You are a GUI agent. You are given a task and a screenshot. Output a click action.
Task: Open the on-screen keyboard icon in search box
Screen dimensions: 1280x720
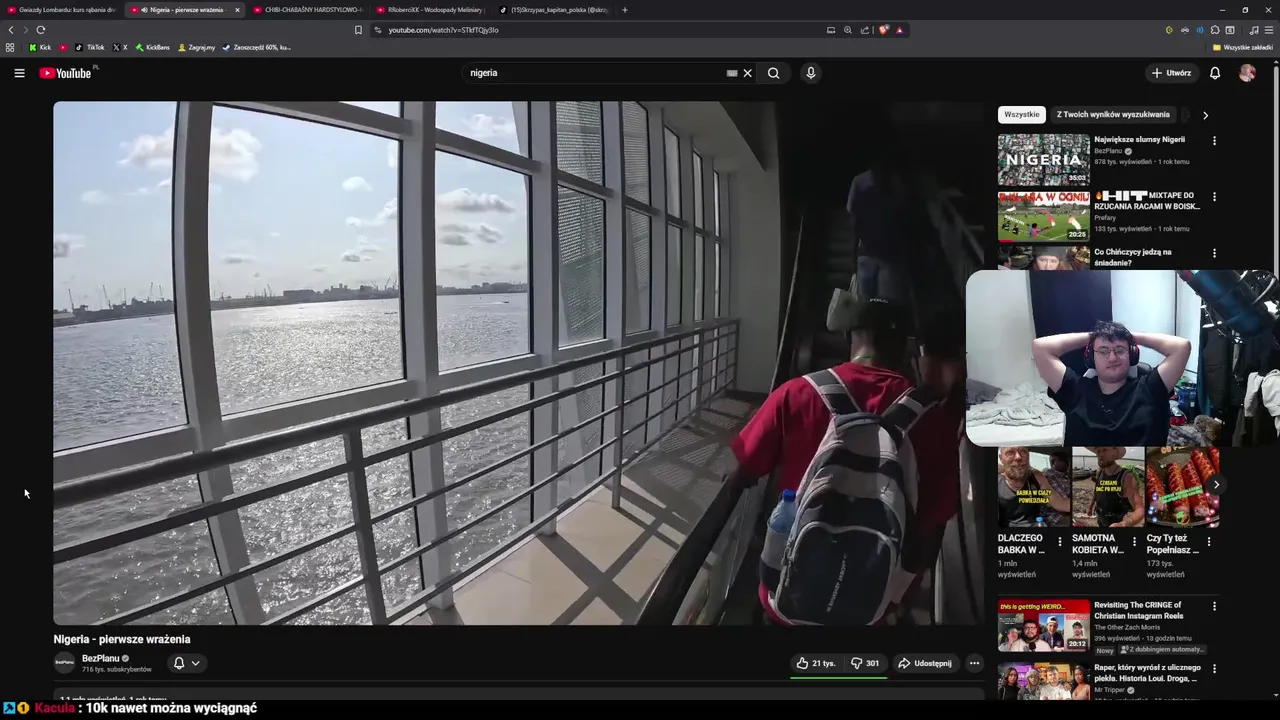732,73
